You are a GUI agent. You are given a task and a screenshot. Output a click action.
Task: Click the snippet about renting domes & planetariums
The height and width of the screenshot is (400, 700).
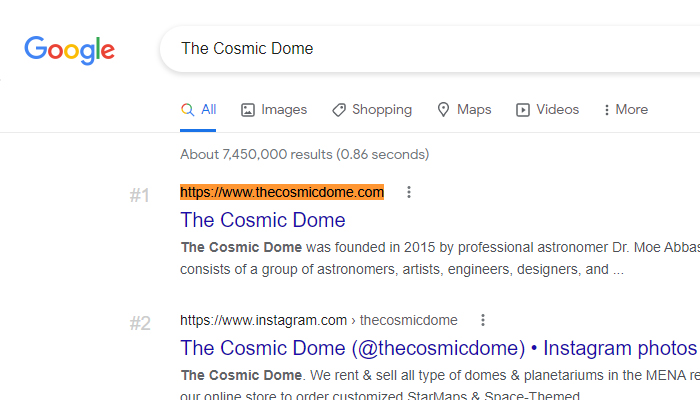click(440, 385)
